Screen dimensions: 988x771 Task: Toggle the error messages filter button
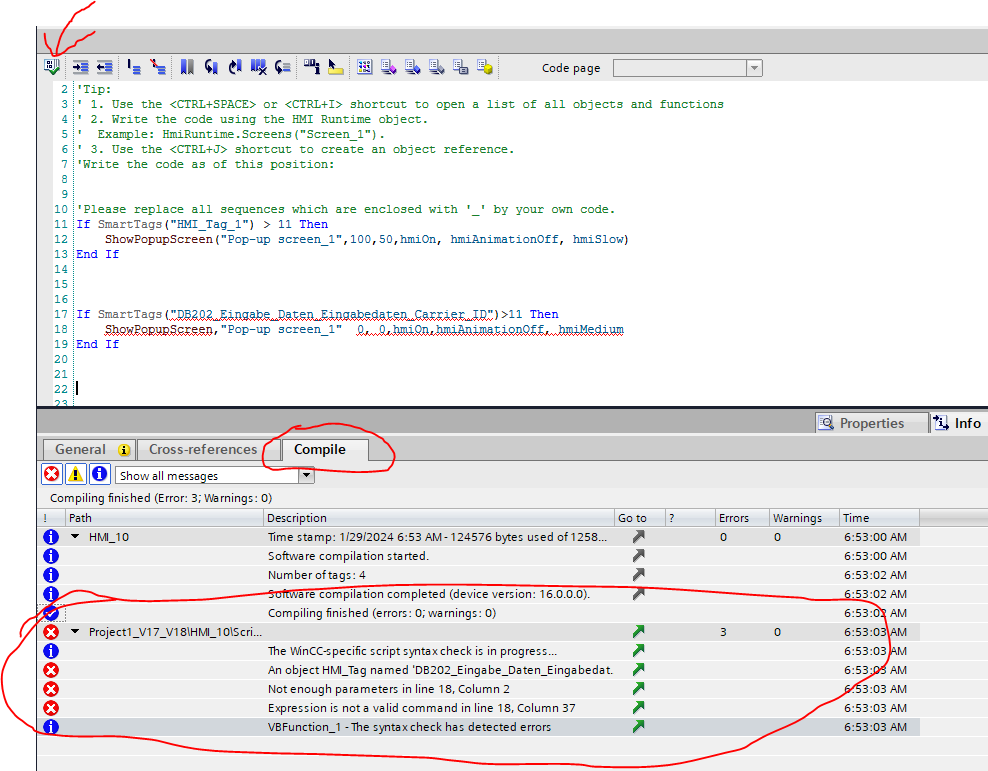pos(52,475)
